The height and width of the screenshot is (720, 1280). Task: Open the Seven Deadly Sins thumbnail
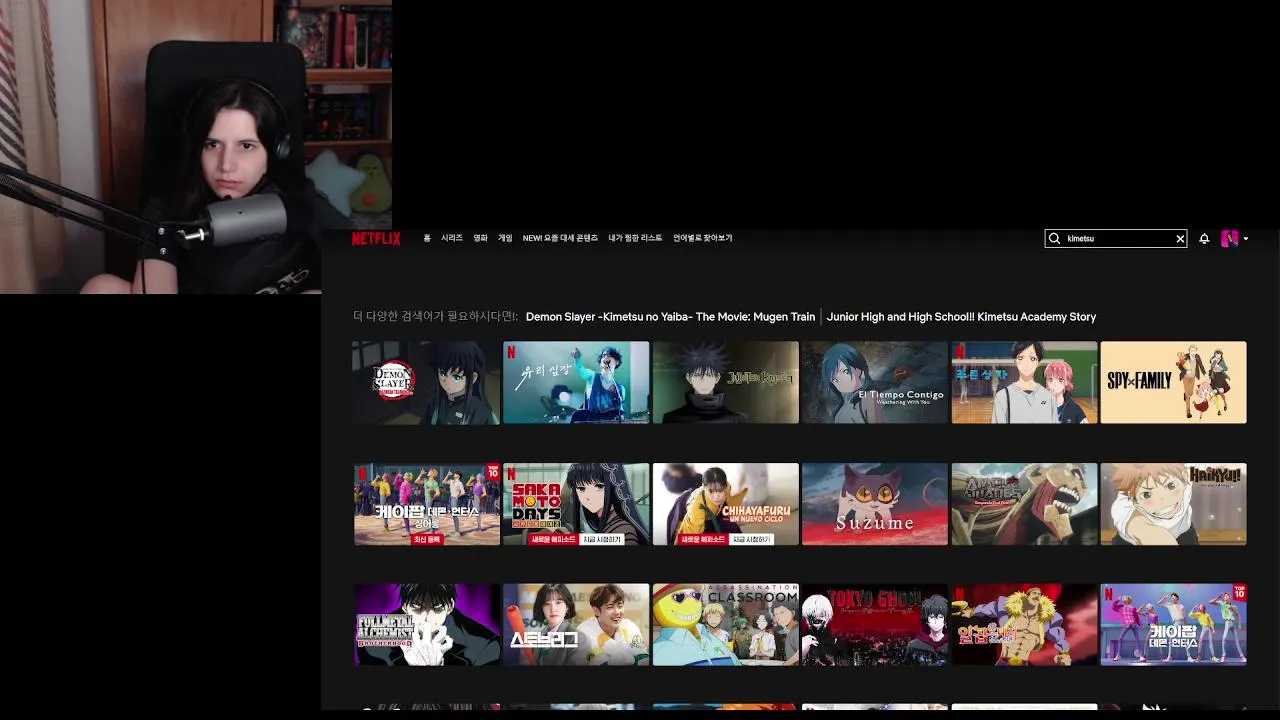[x=1024, y=625]
